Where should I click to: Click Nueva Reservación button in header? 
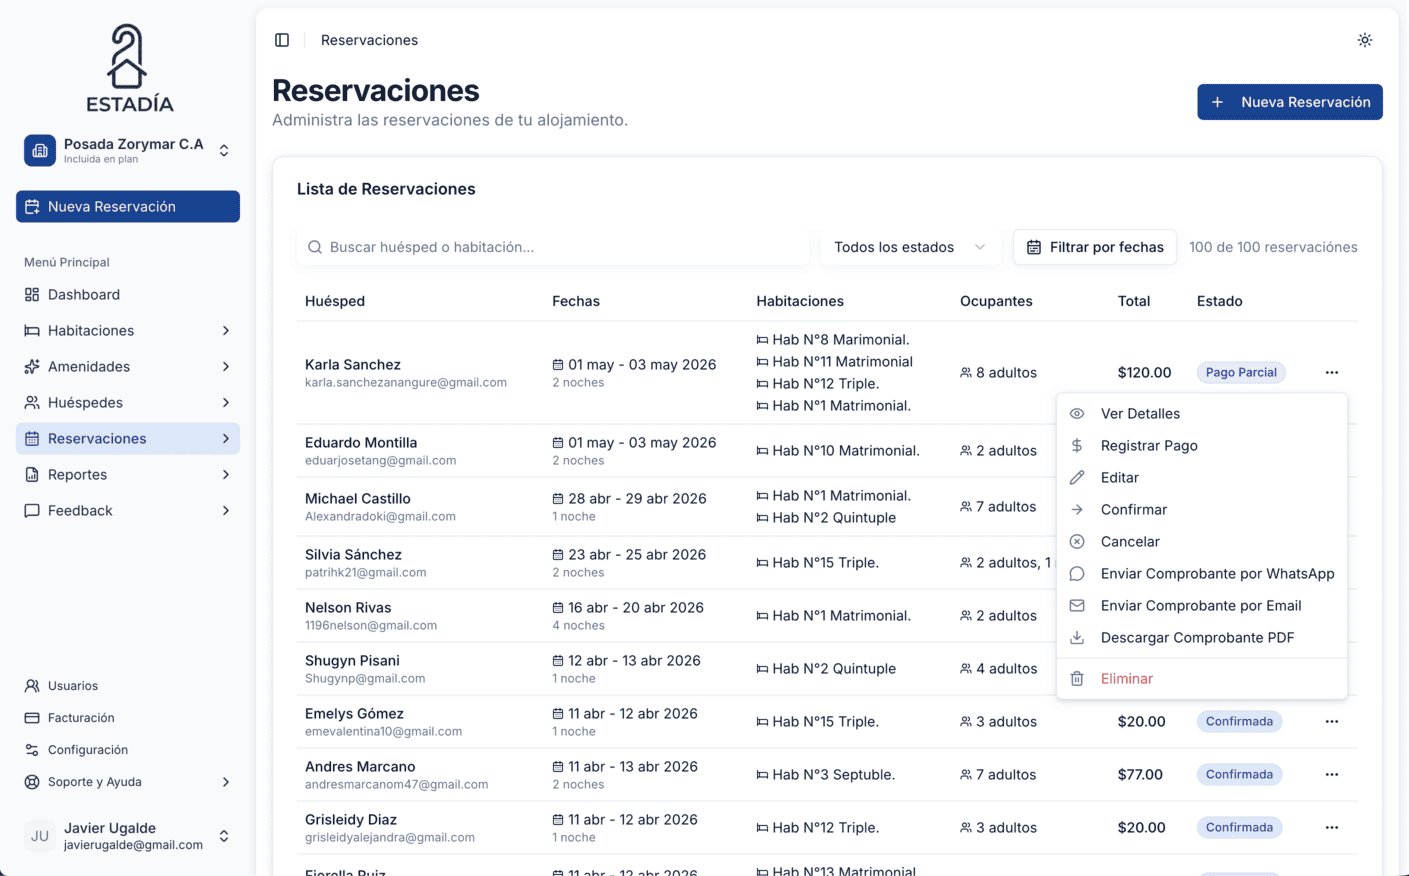1290,102
